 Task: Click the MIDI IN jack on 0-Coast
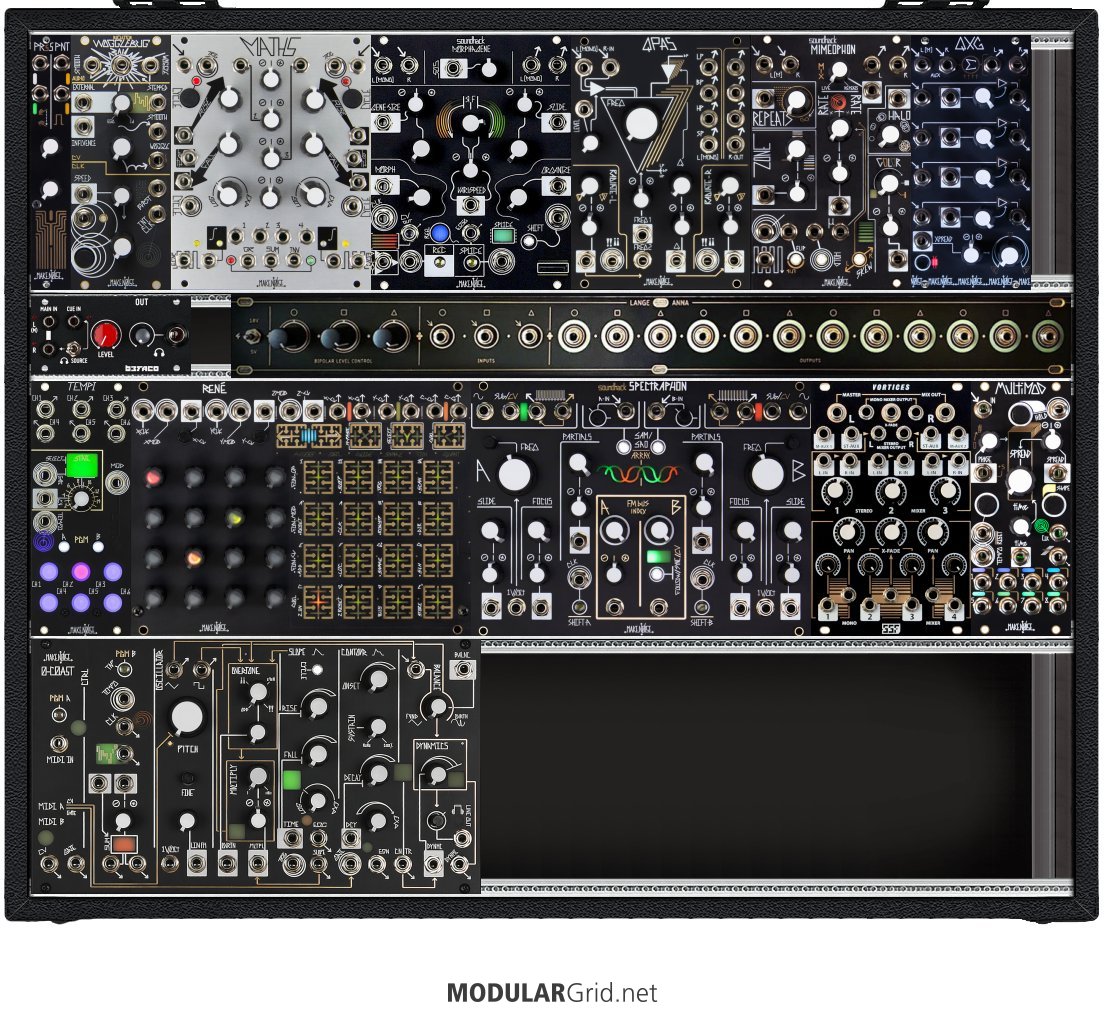coord(58,743)
